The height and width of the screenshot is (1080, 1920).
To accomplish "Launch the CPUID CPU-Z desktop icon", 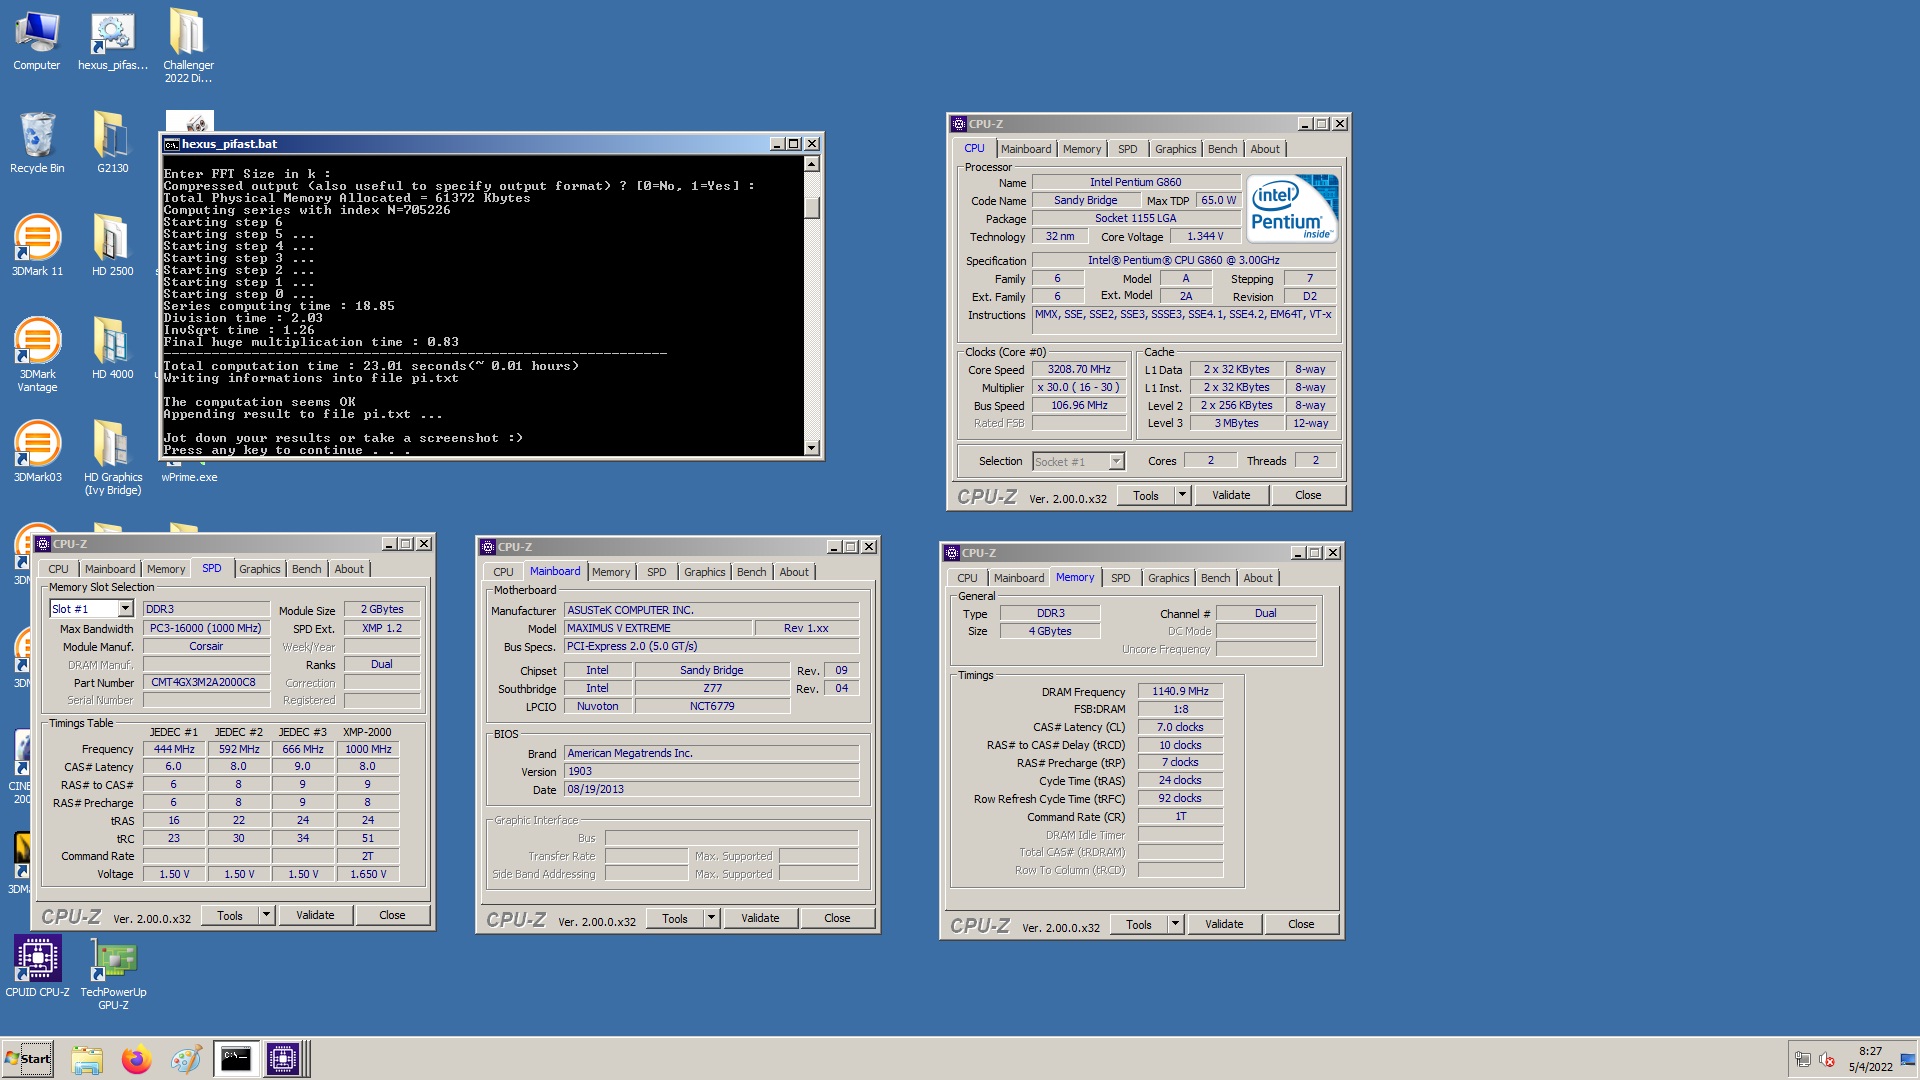I will click(37, 966).
